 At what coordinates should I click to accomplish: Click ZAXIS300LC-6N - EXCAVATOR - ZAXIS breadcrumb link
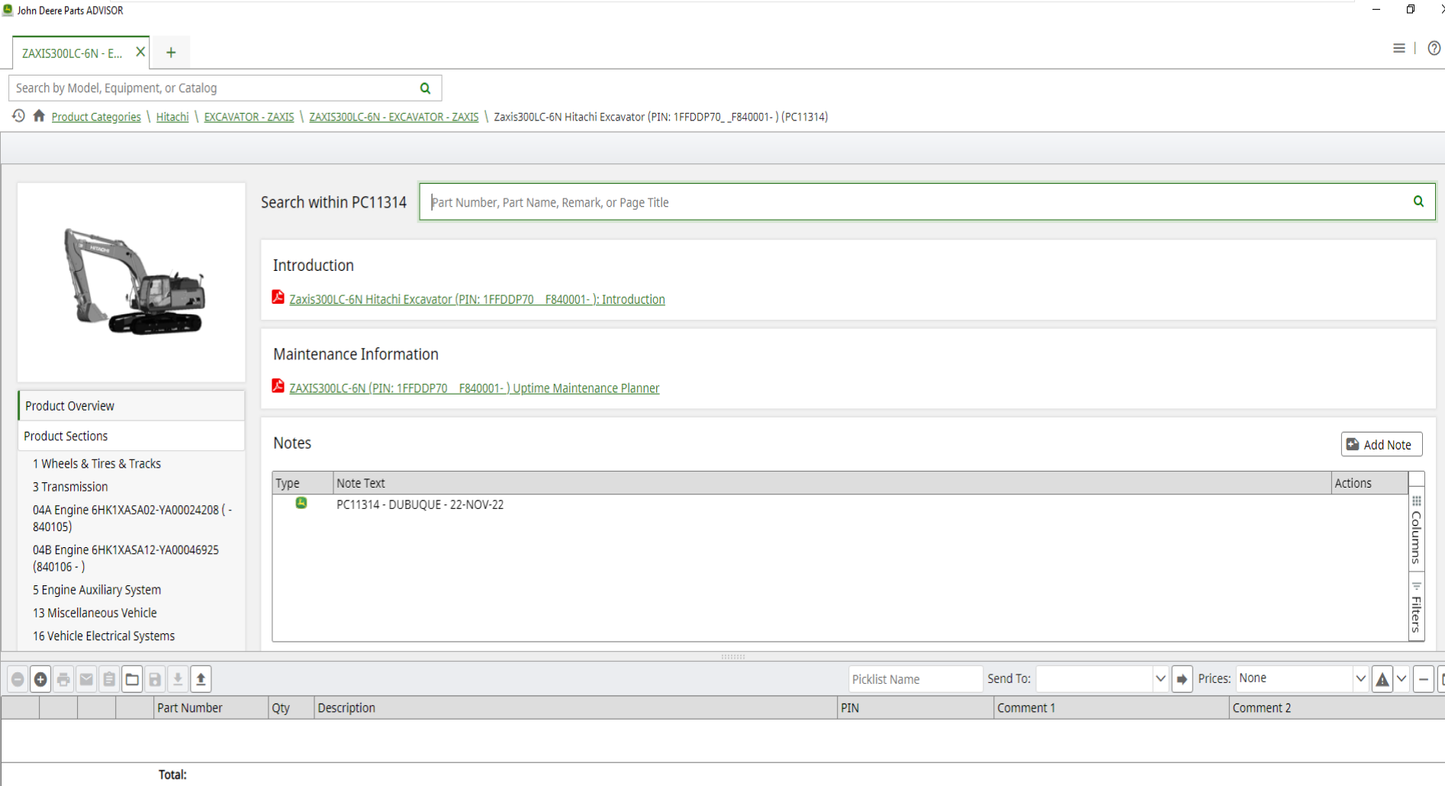394,117
